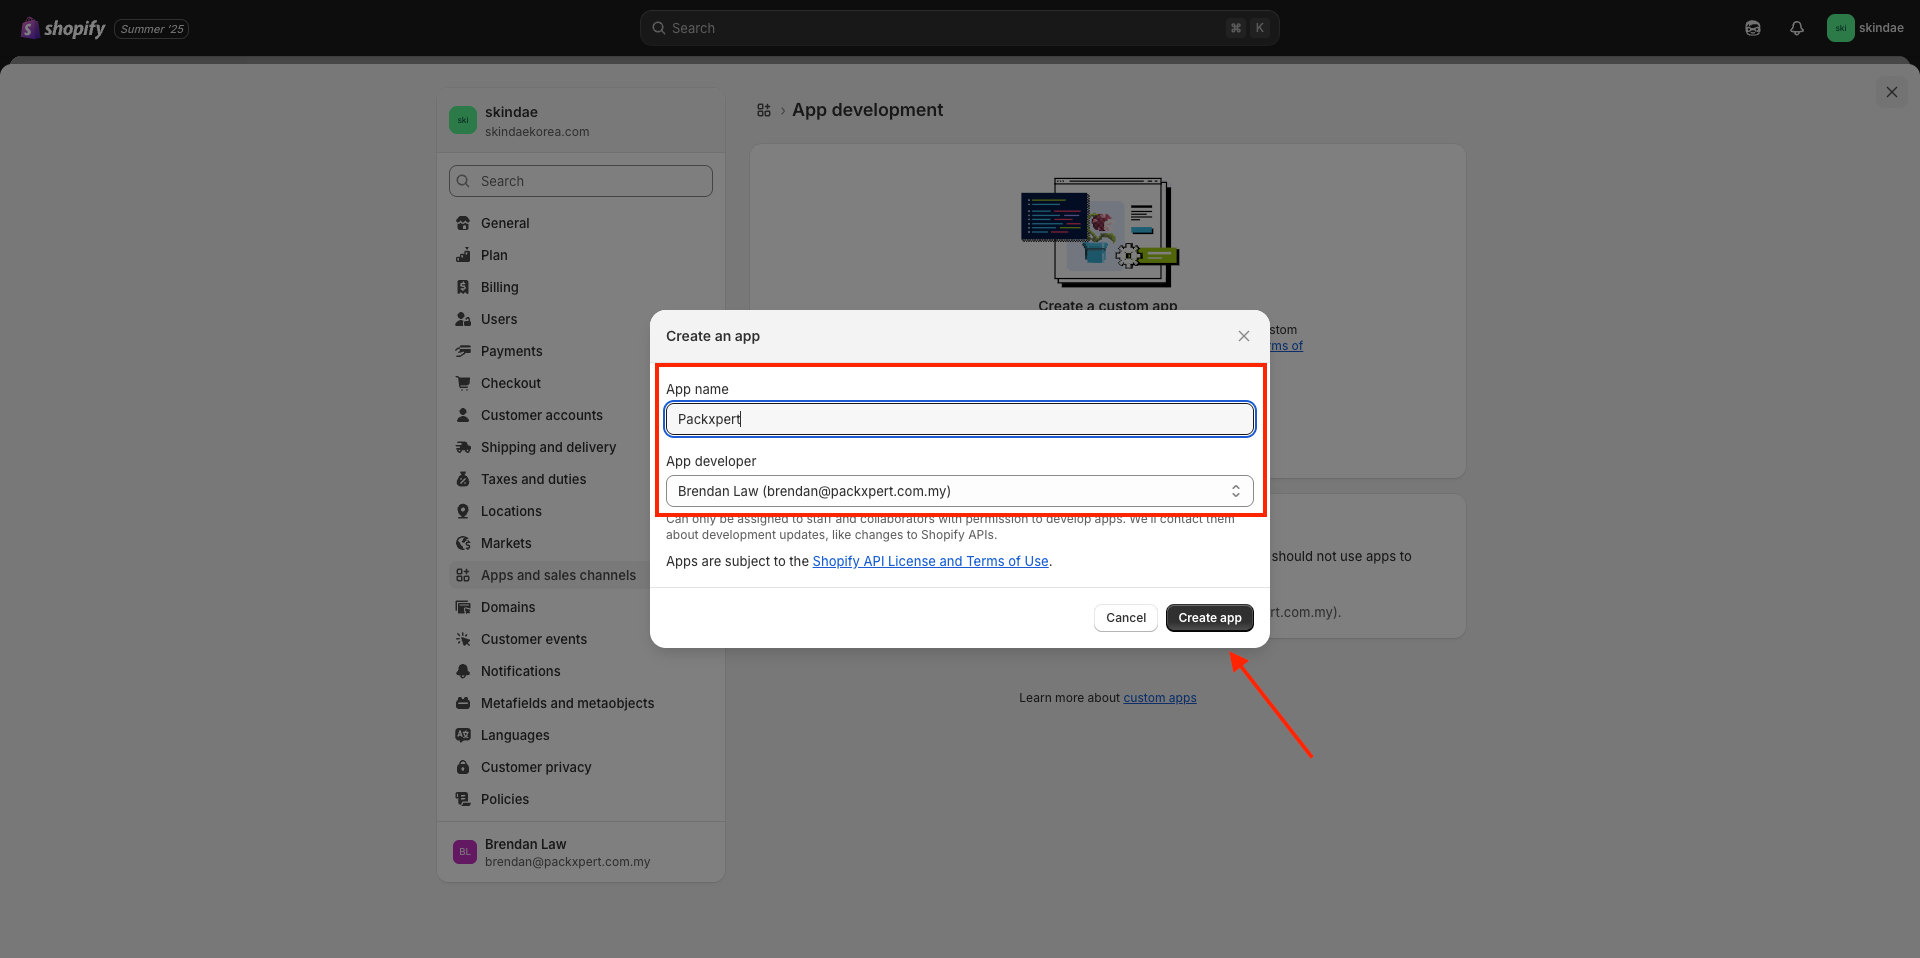Click the Shopify logo in top bar
The image size is (1920, 958).
[63, 28]
